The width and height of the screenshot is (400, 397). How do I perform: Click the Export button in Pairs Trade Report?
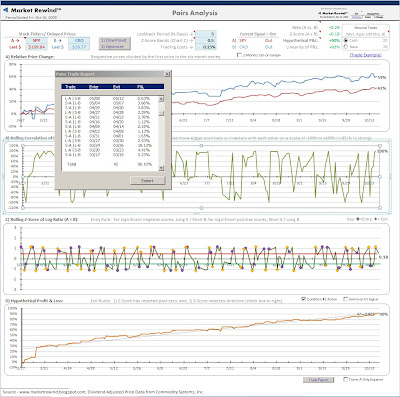tap(147, 180)
